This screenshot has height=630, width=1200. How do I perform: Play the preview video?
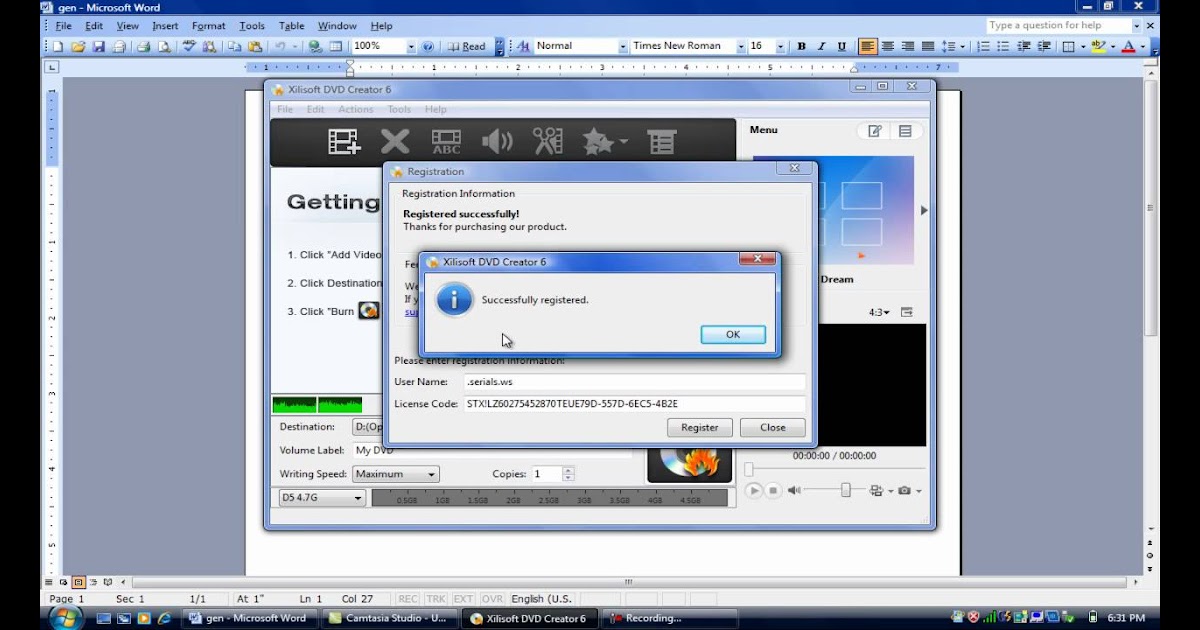pyautogui.click(x=754, y=491)
